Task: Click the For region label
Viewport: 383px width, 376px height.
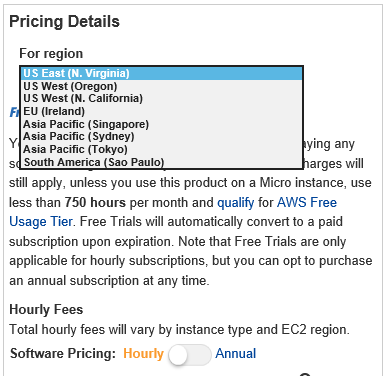Action: pos(51,53)
